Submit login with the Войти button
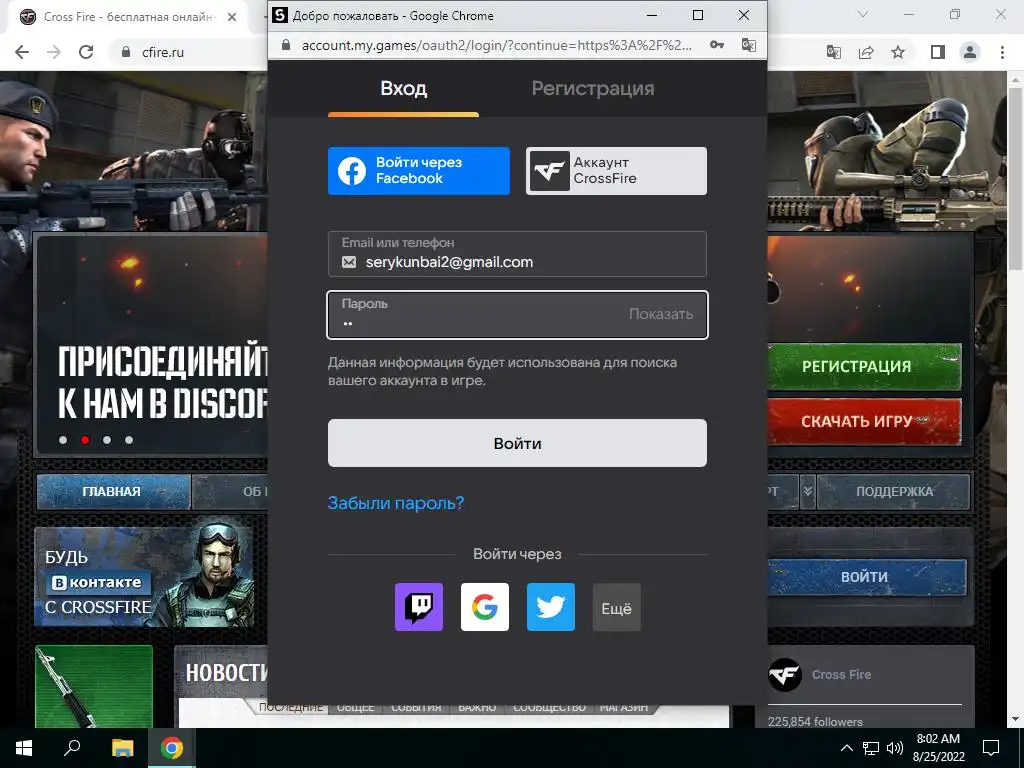This screenshot has height=768, width=1024. pos(517,443)
